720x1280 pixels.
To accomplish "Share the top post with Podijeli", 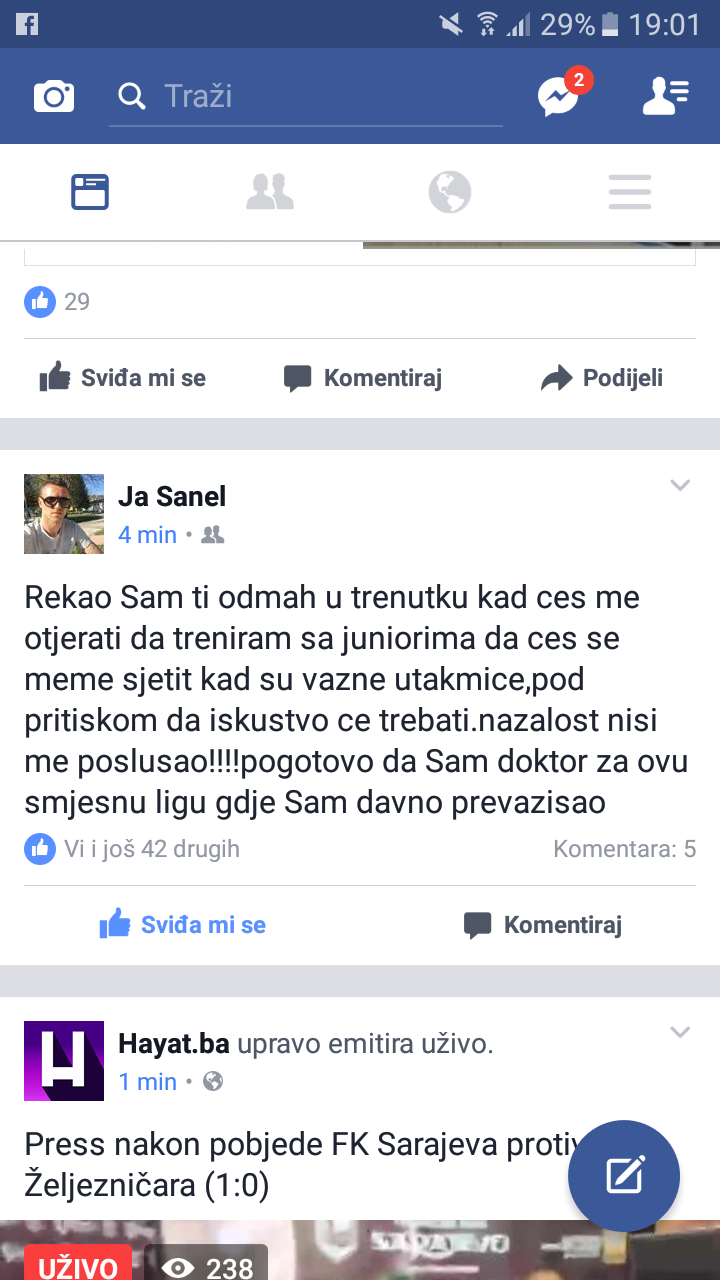I will (x=602, y=378).
